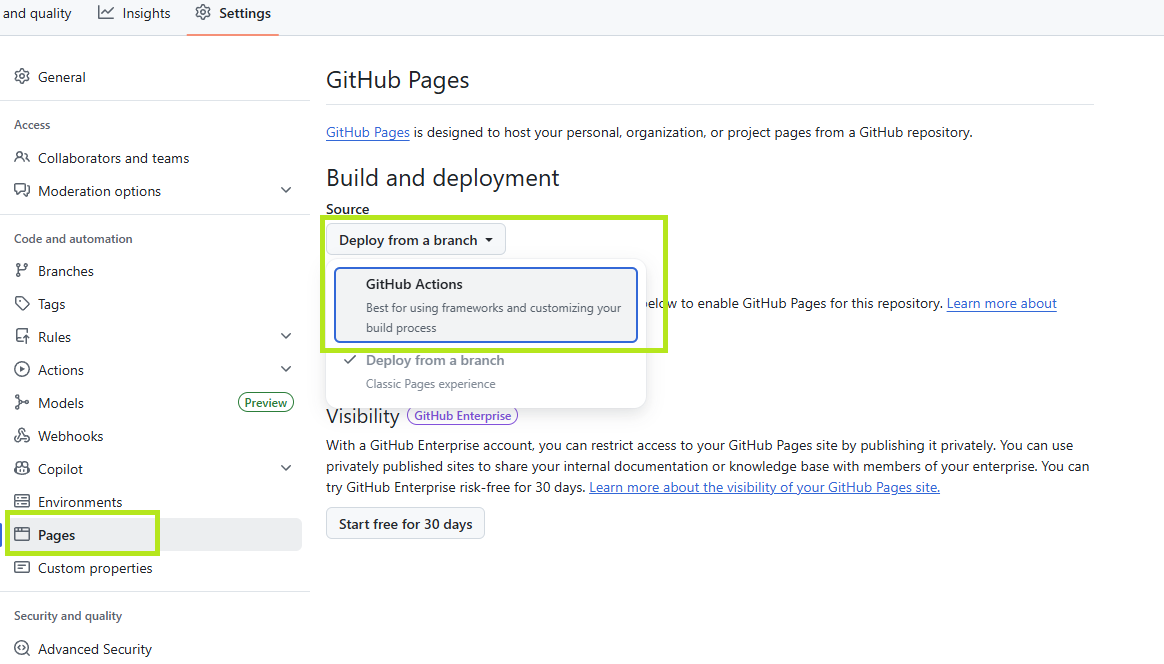
Task: Click the Learn more about link
Action: pos(1001,303)
